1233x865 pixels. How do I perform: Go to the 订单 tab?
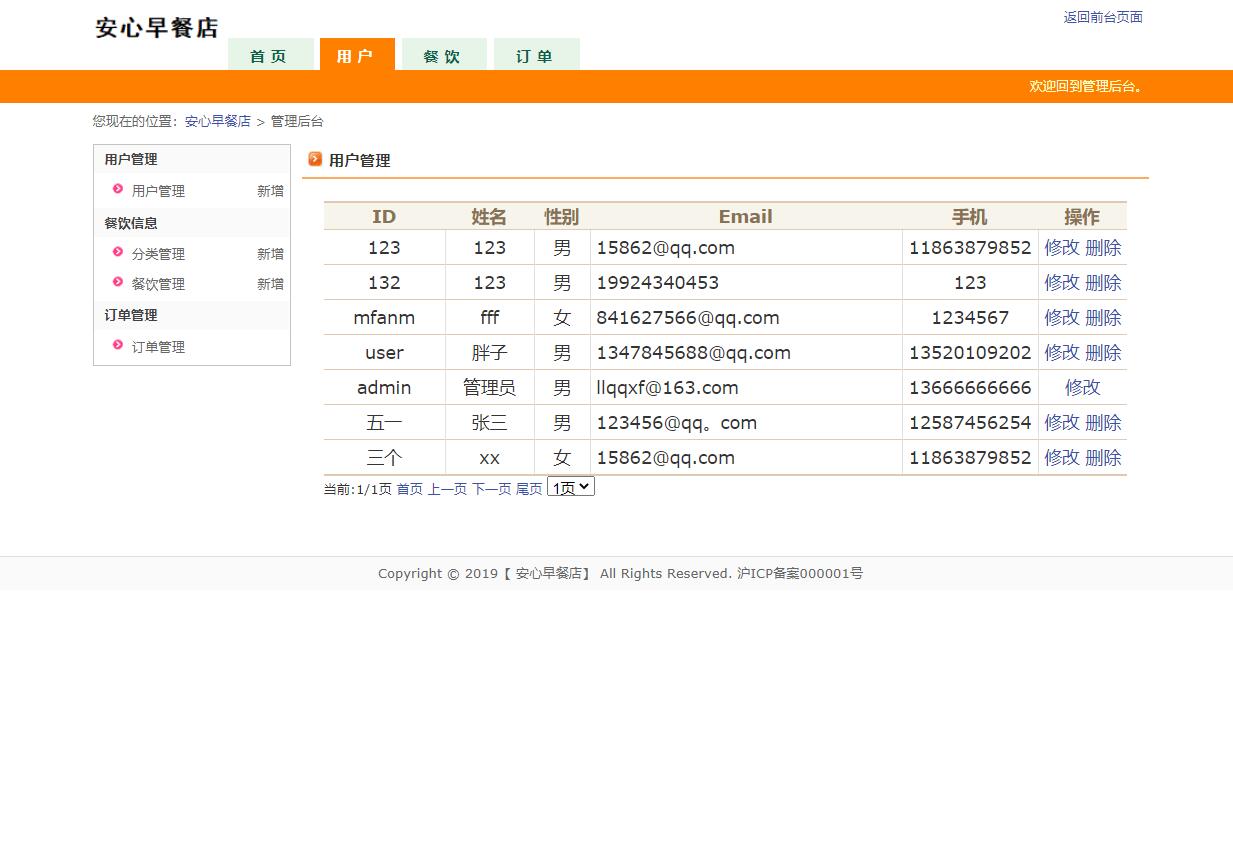(x=536, y=56)
